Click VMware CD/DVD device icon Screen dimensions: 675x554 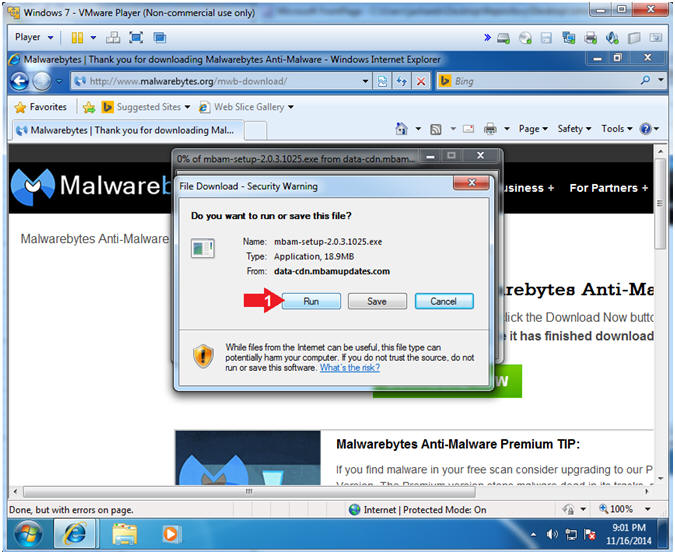pos(525,38)
